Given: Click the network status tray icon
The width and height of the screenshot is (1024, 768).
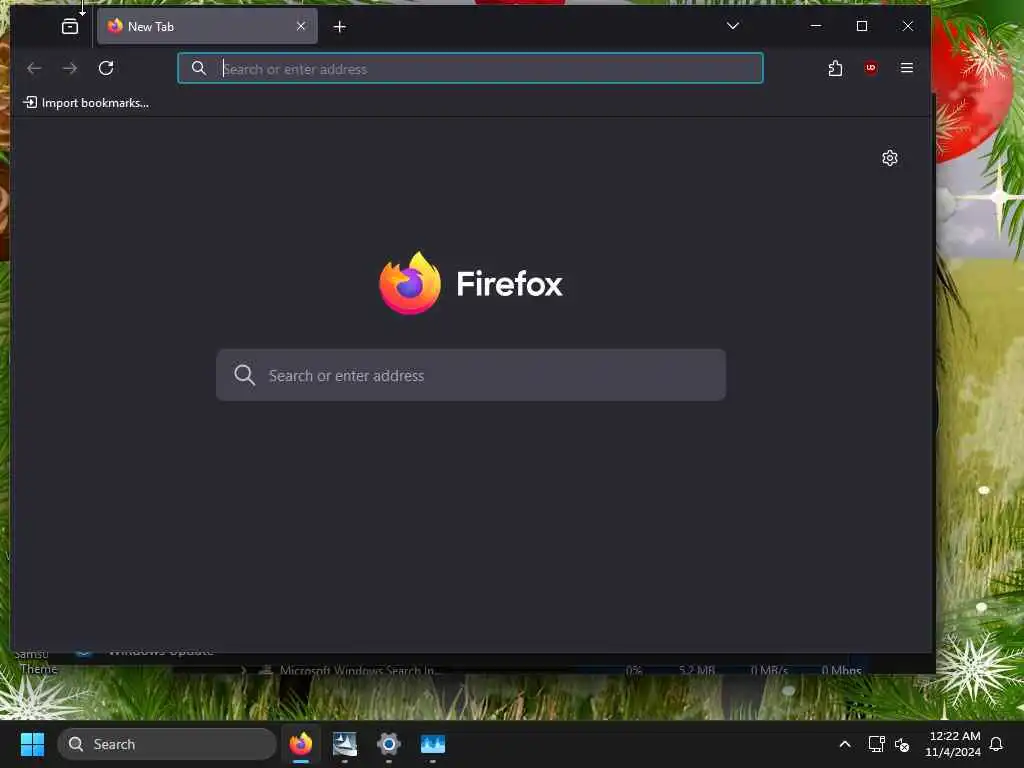Looking at the screenshot, I should 876,744.
